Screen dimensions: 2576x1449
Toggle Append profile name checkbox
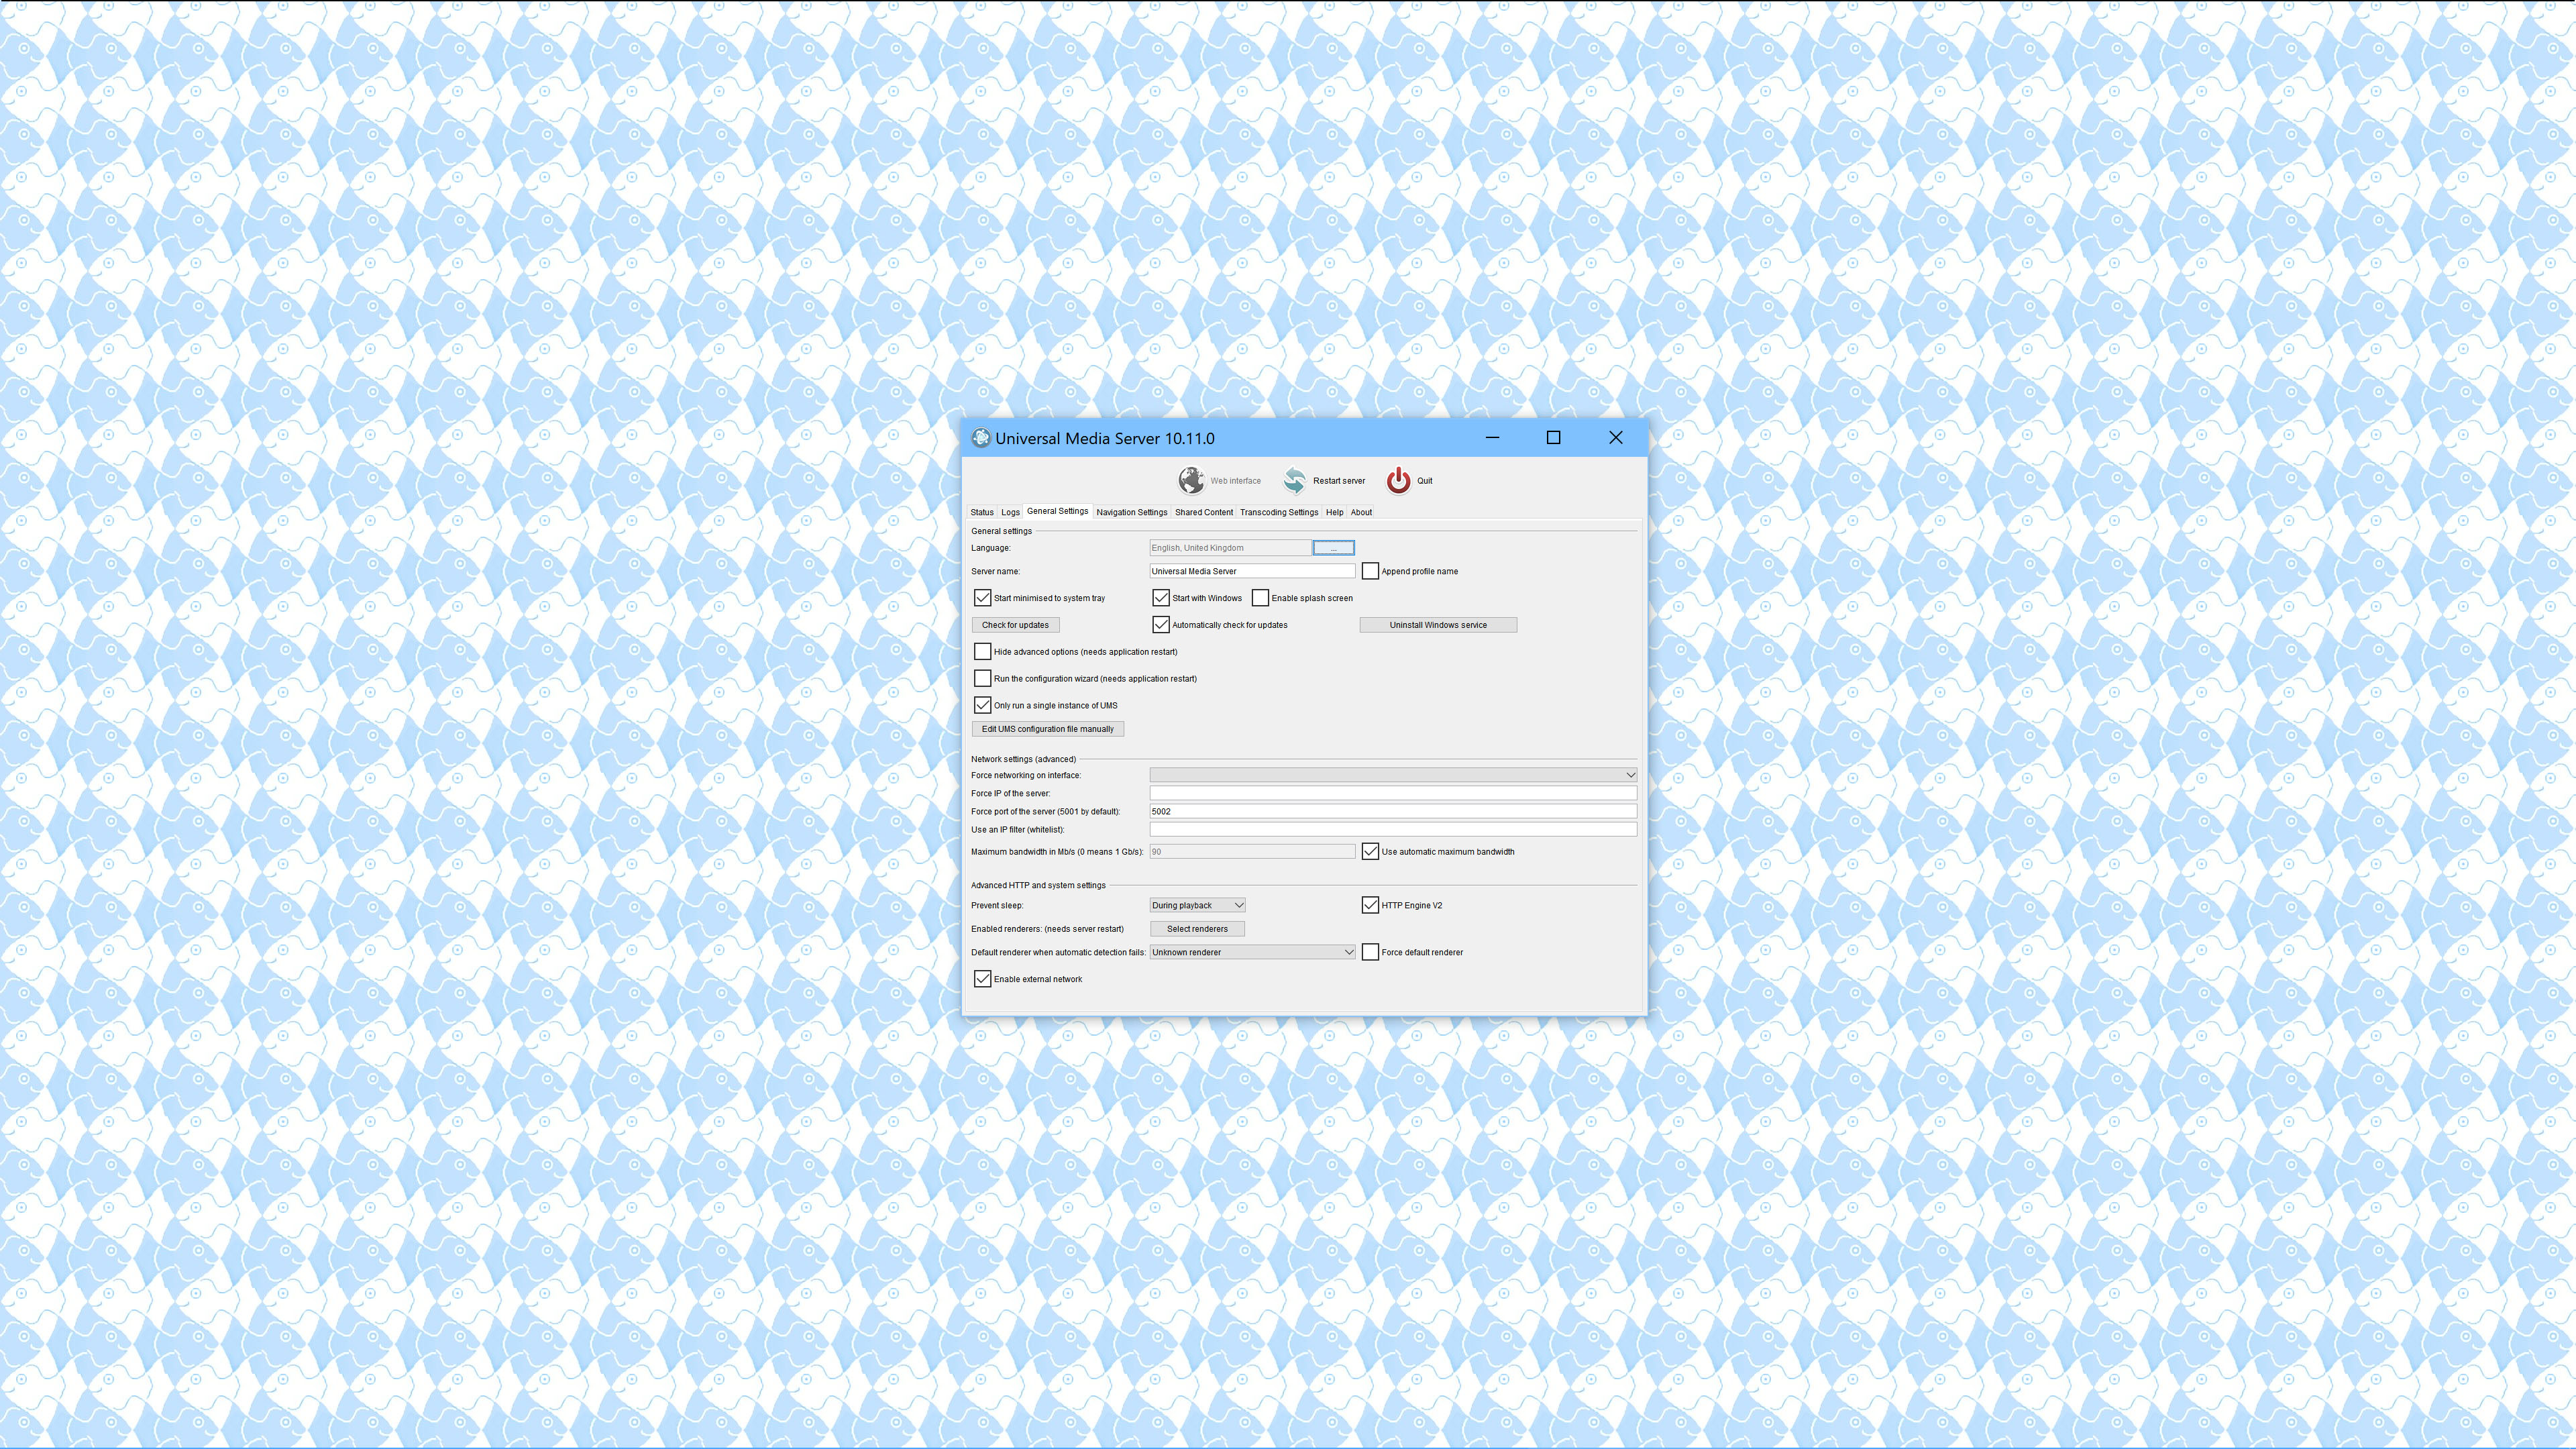pos(1370,571)
